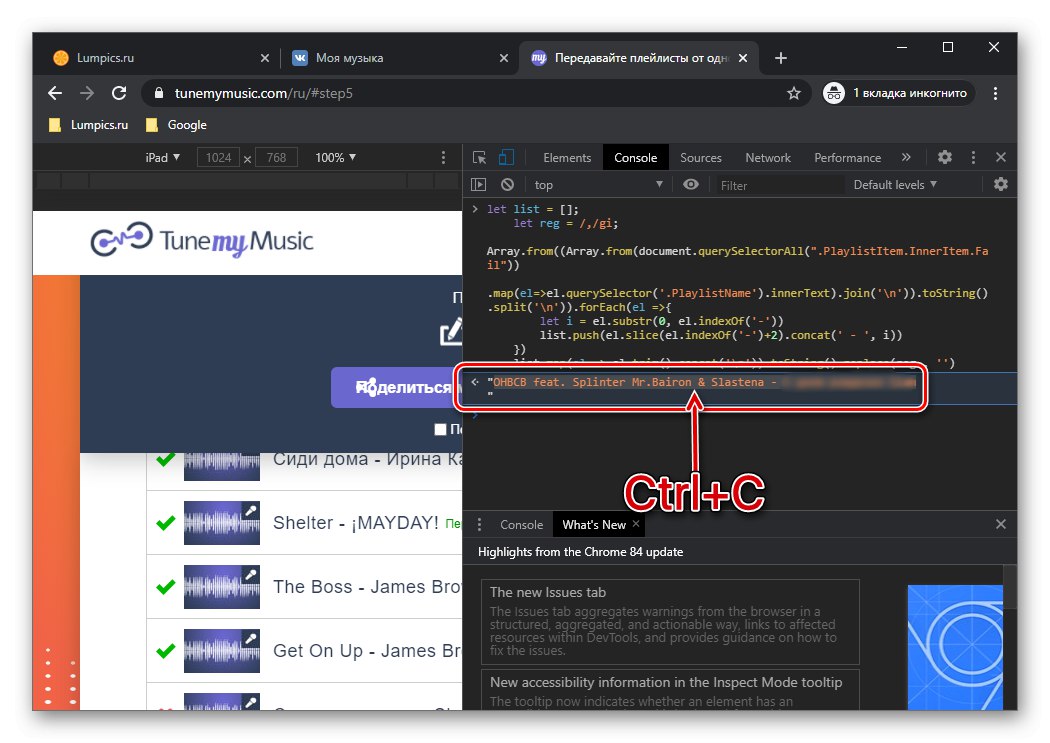Viewport: 1050px width, 743px height.
Task: Click the Поделиться button
Action: pyautogui.click(x=396, y=387)
